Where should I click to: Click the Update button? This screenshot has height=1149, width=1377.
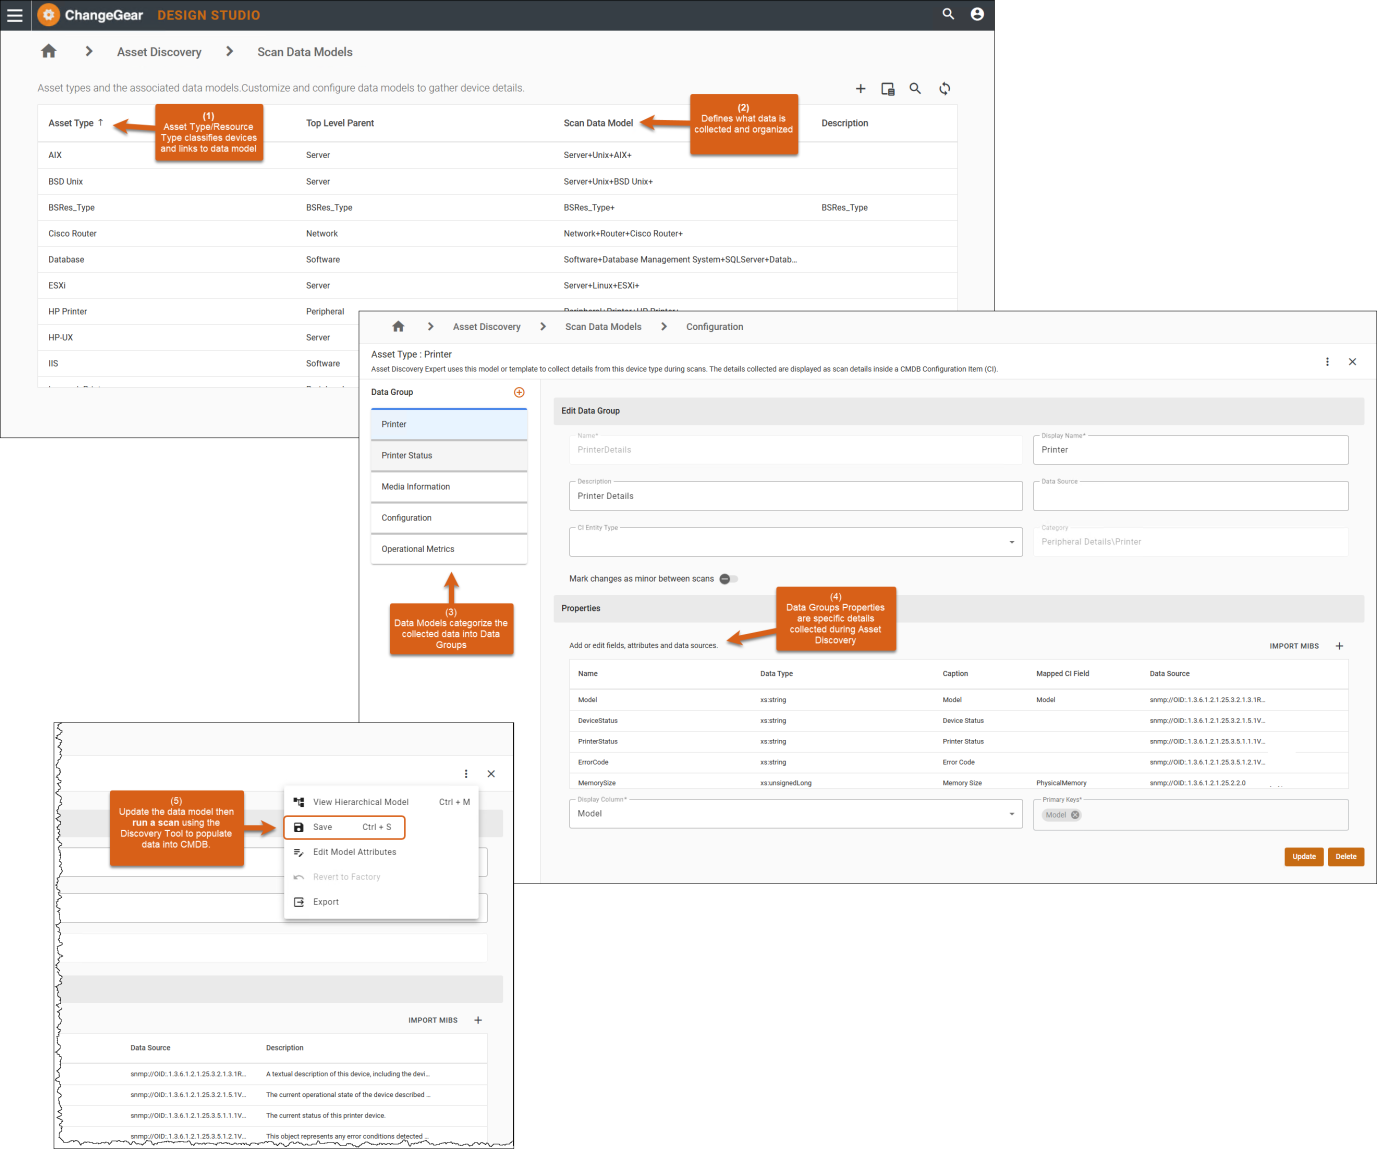[x=1303, y=857]
